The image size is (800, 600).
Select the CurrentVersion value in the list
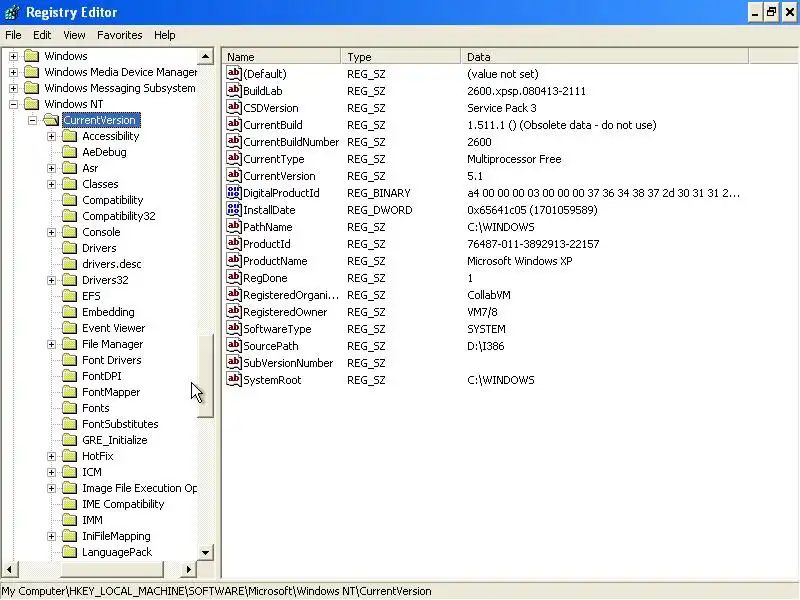coord(279,176)
